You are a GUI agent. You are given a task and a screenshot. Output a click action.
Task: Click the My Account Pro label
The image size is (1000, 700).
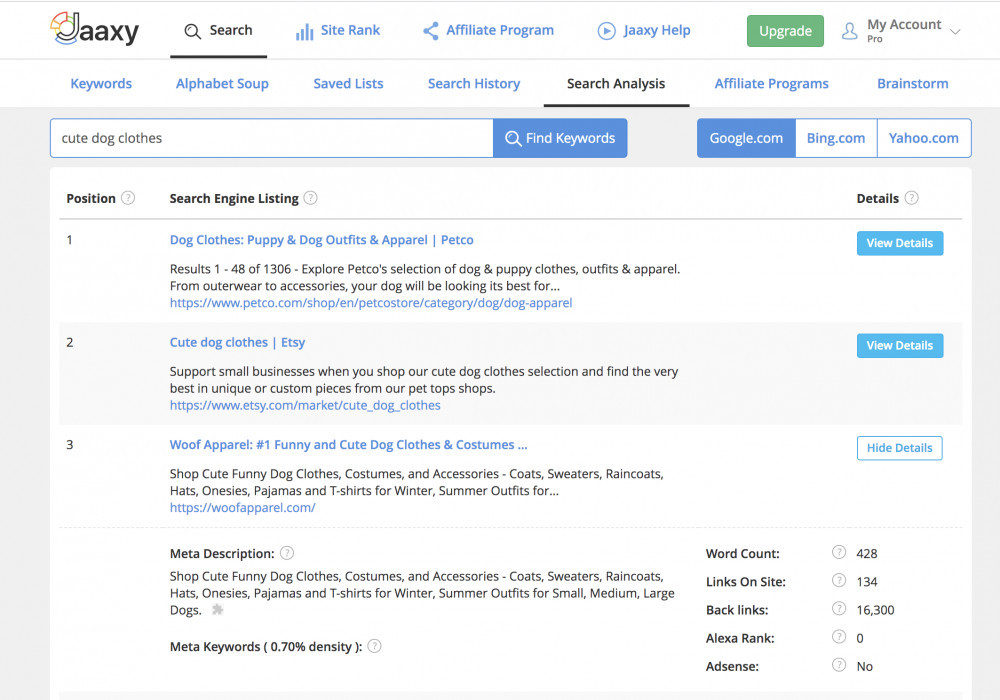904,30
